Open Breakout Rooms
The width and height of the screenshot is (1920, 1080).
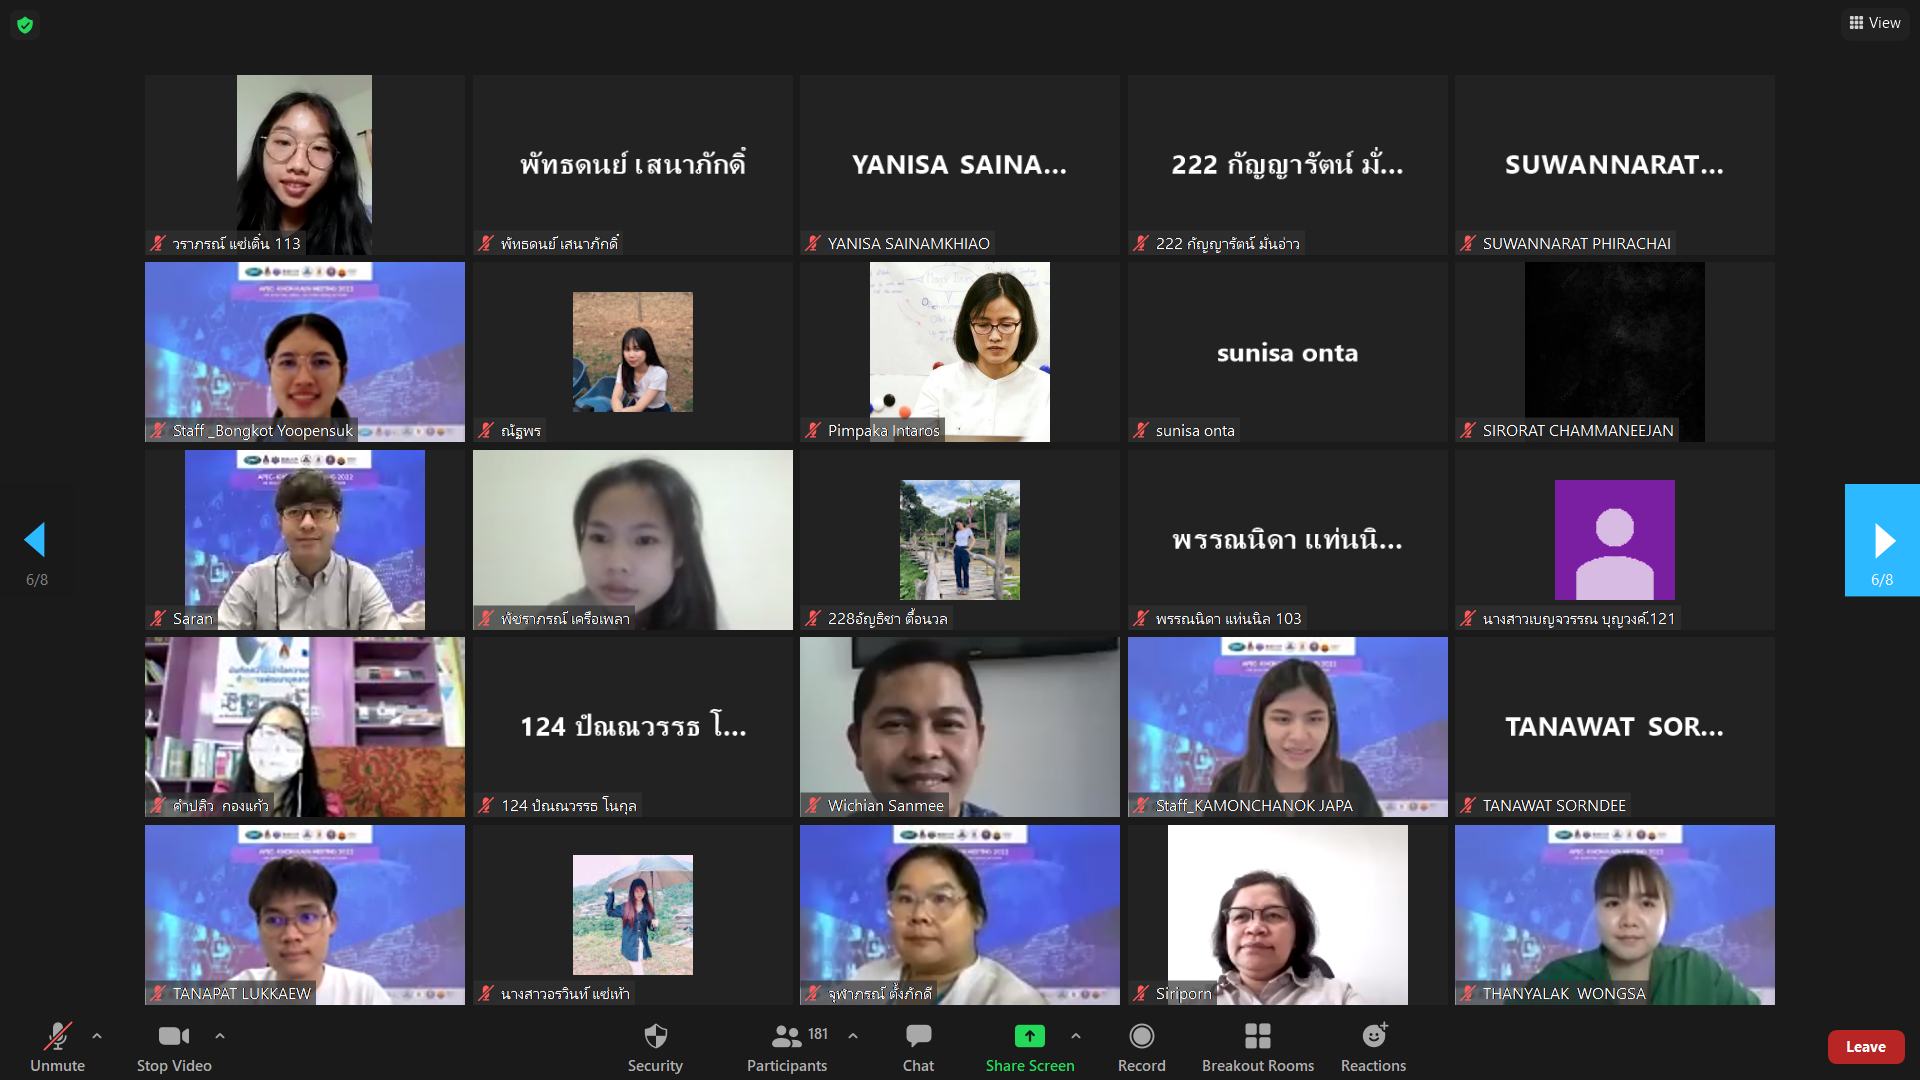(1257, 1046)
